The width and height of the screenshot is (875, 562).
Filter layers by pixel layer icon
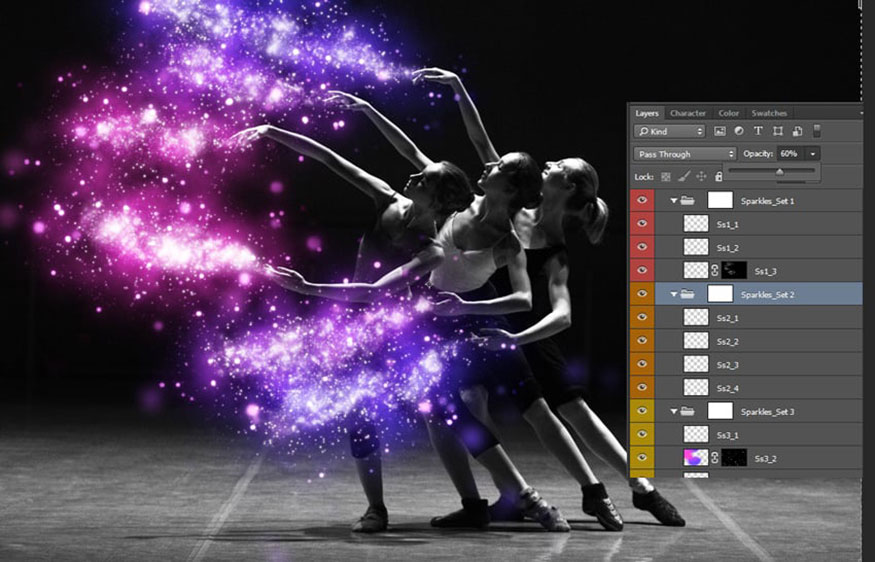[720, 131]
